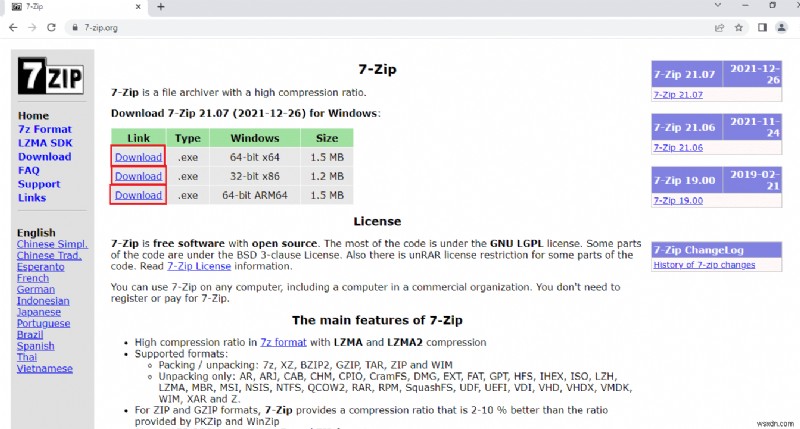This screenshot has height=429, width=800.
Task: Bookmark this page with star icon
Action: point(739,28)
